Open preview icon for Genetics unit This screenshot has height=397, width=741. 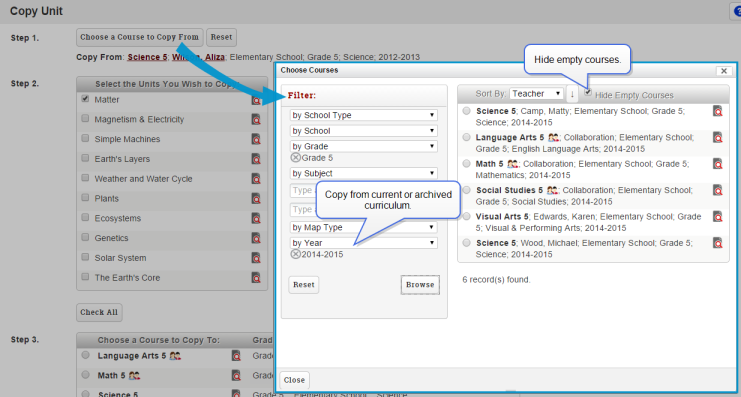click(256, 238)
